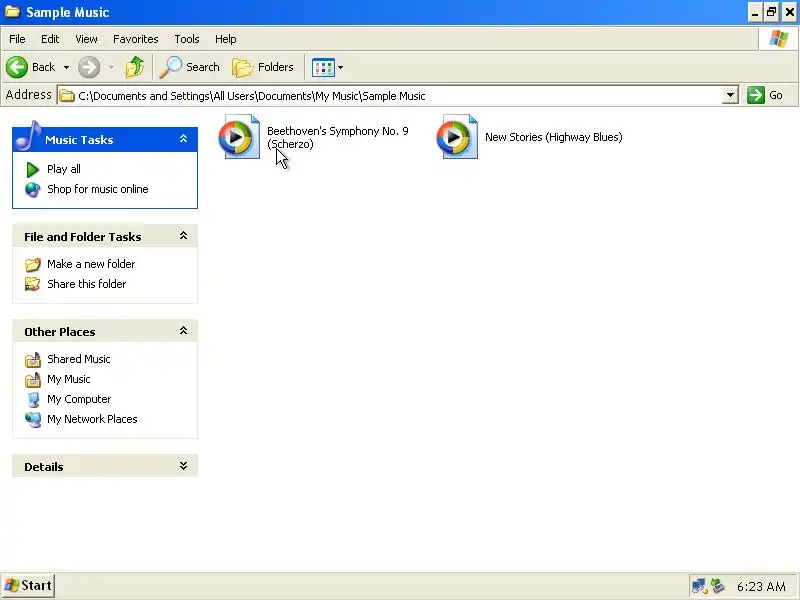Expand the Details panel
Image resolution: width=800 pixels, height=600 pixels.
[x=183, y=466]
